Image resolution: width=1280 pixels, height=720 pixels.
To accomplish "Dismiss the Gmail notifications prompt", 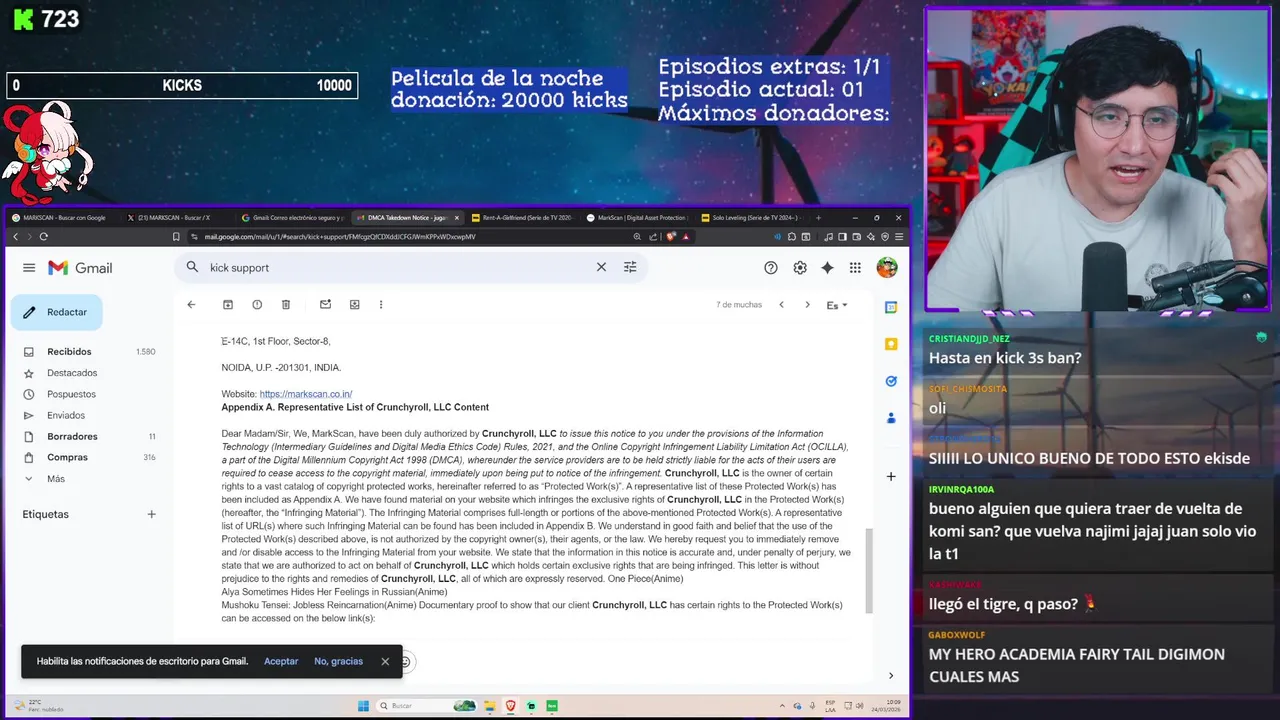I will pyautogui.click(x=385, y=661).
